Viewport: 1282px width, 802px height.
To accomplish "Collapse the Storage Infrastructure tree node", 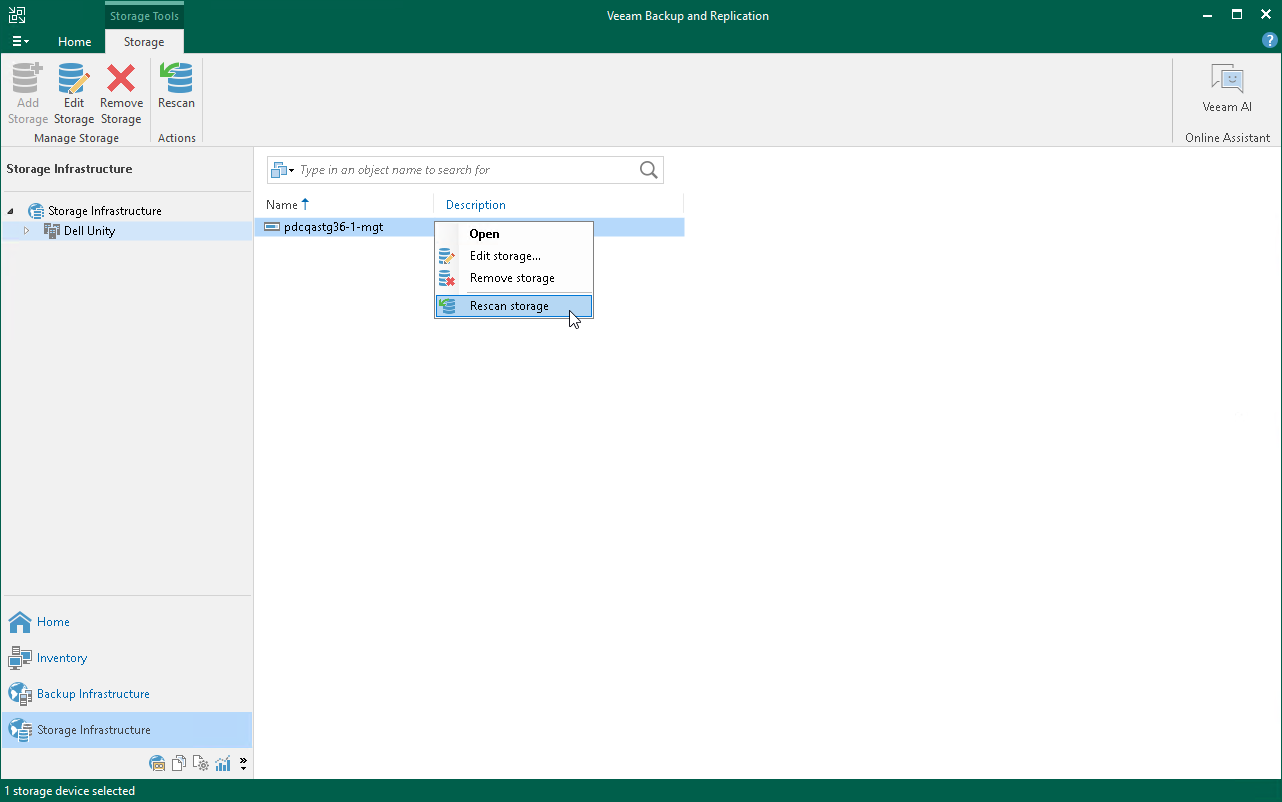I will (11, 211).
